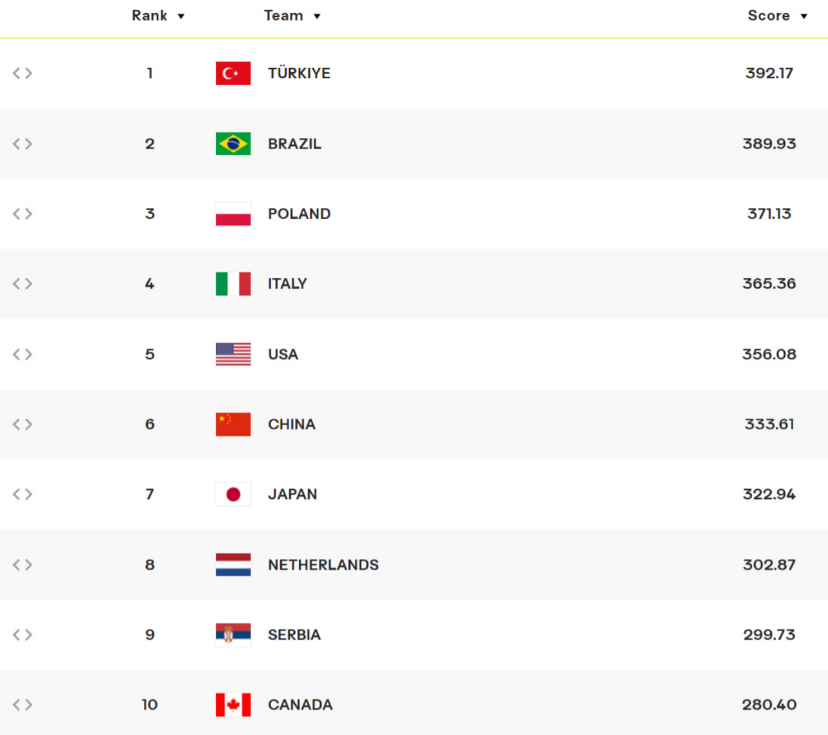Select the POLAND team name
This screenshot has width=828, height=735.
pos(299,214)
